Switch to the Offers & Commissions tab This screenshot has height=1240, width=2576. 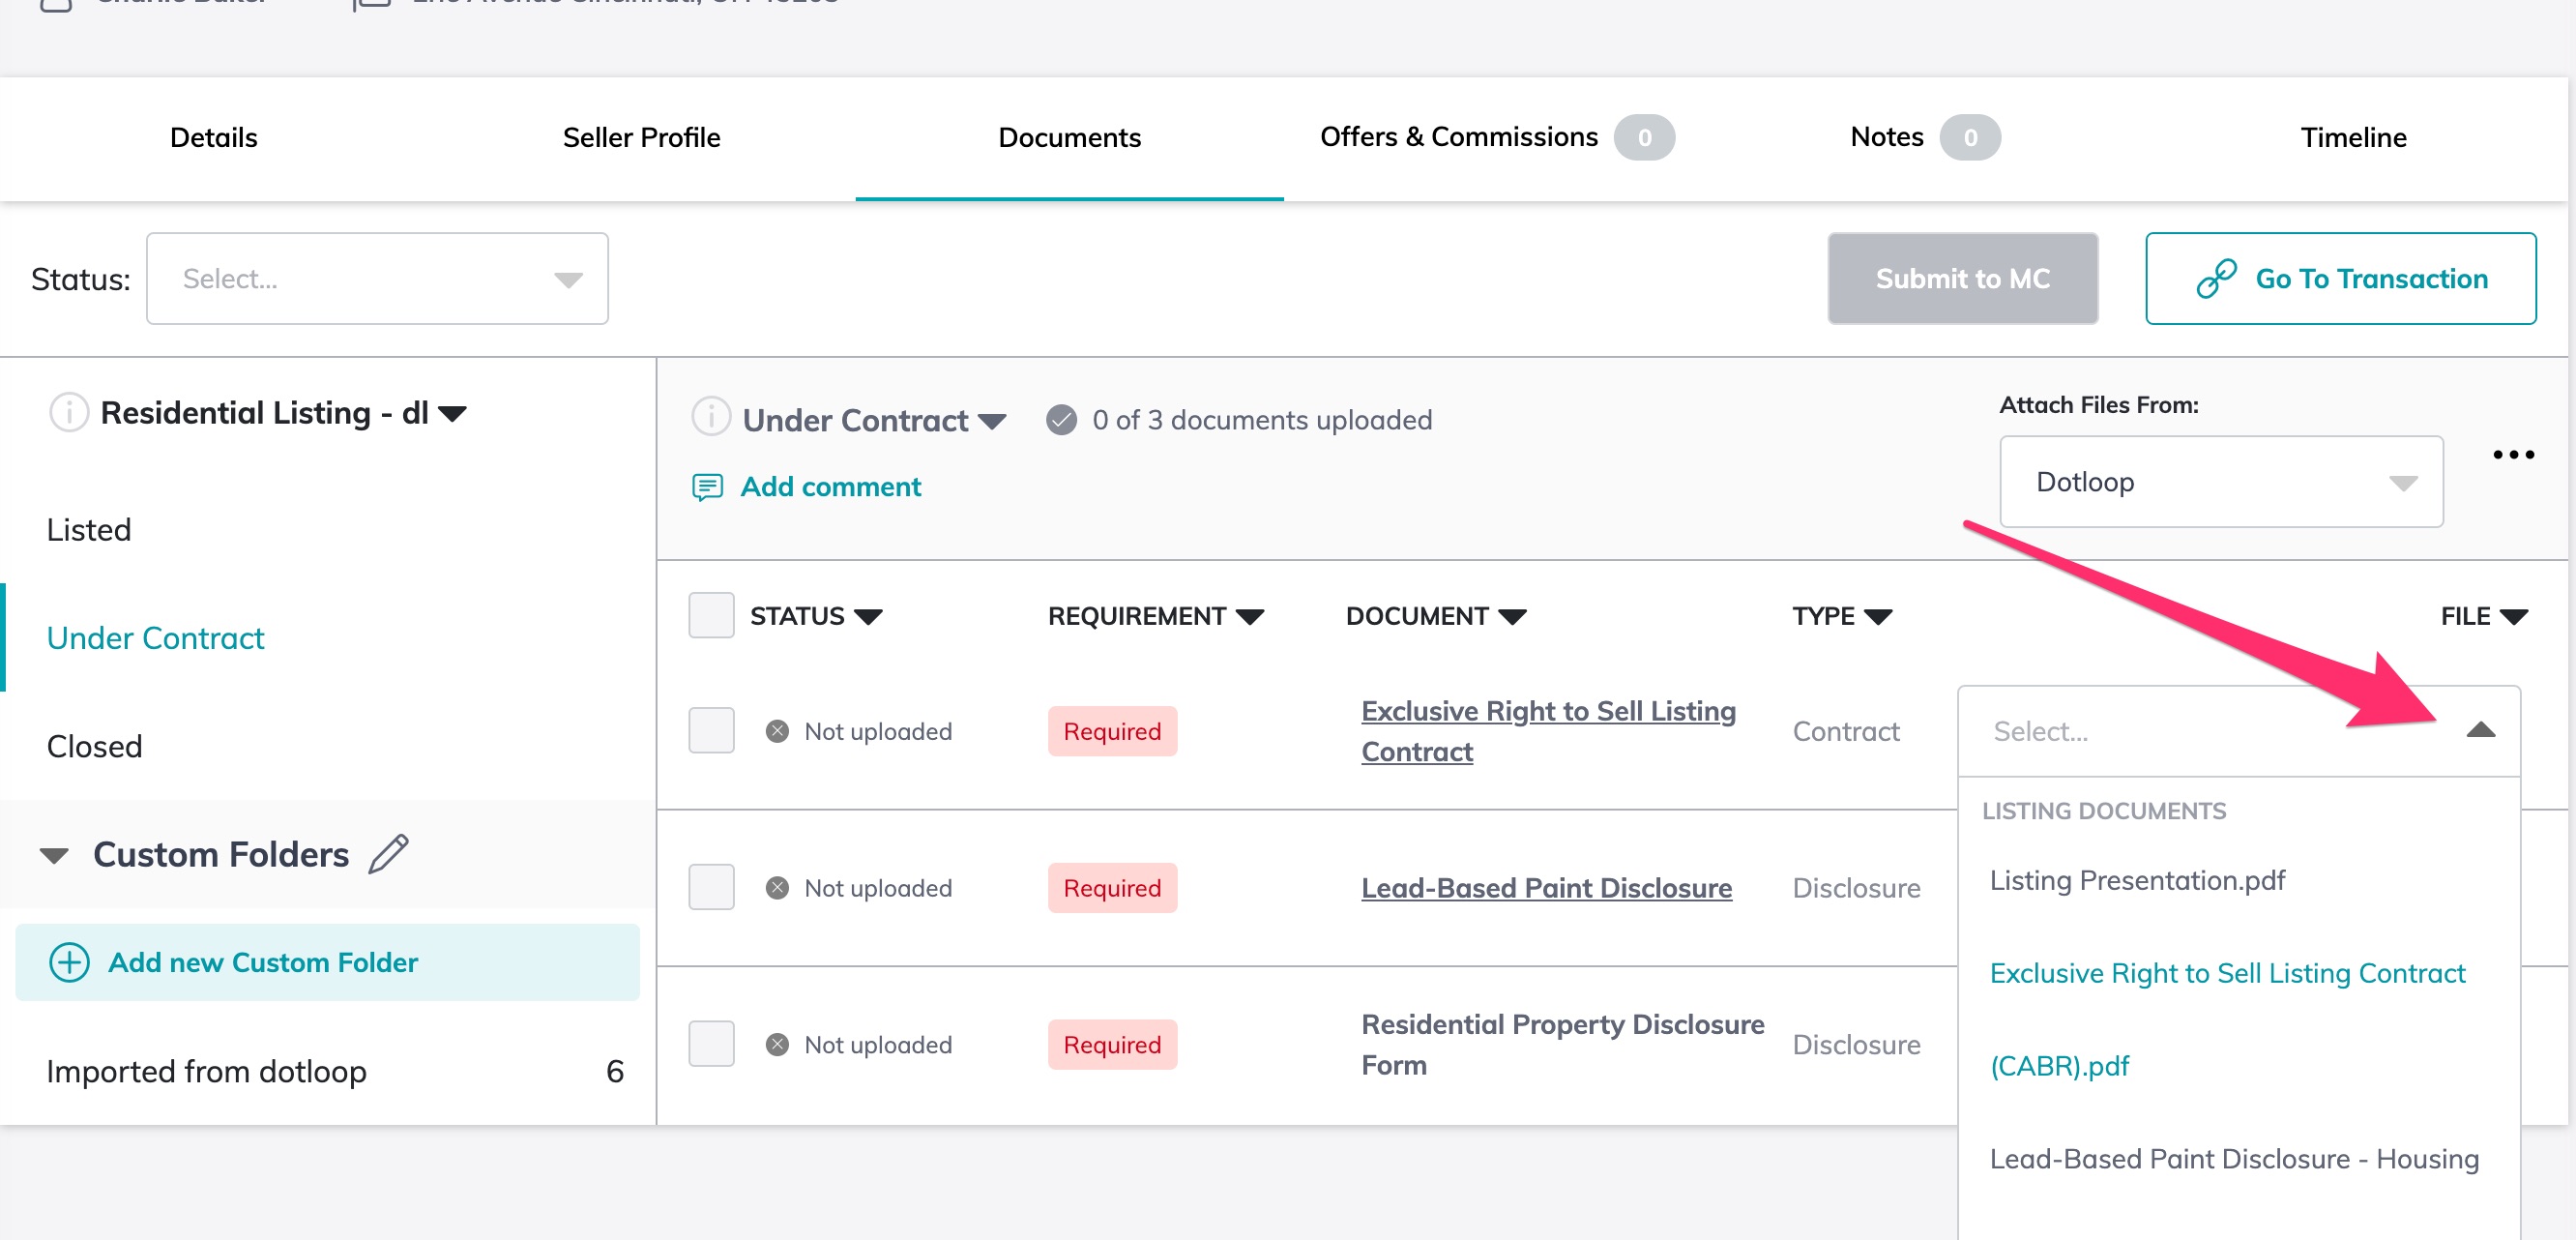[x=1457, y=137]
